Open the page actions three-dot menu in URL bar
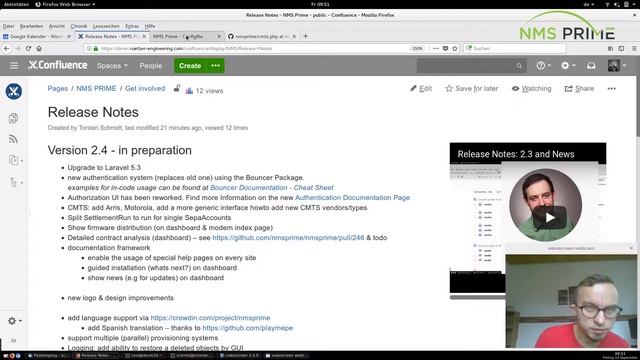The image size is (640, 360). pos(436,48)
